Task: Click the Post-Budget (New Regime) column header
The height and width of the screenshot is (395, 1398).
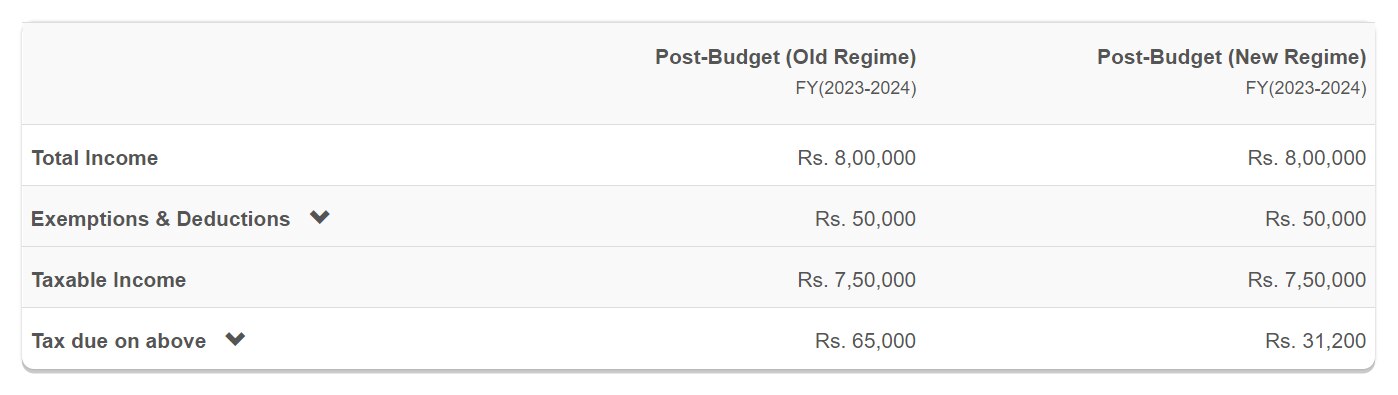Action: [1231, 56]
